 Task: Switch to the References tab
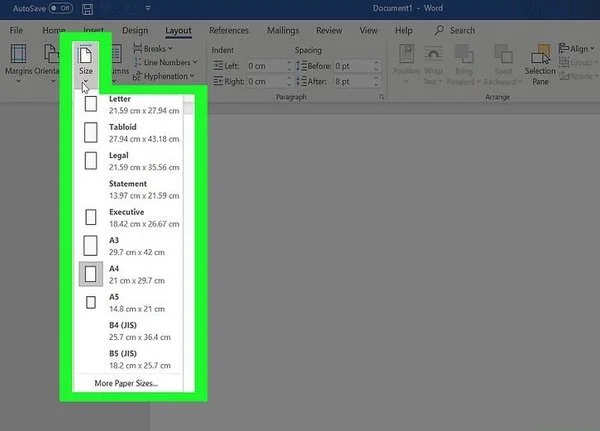[229, 30]
